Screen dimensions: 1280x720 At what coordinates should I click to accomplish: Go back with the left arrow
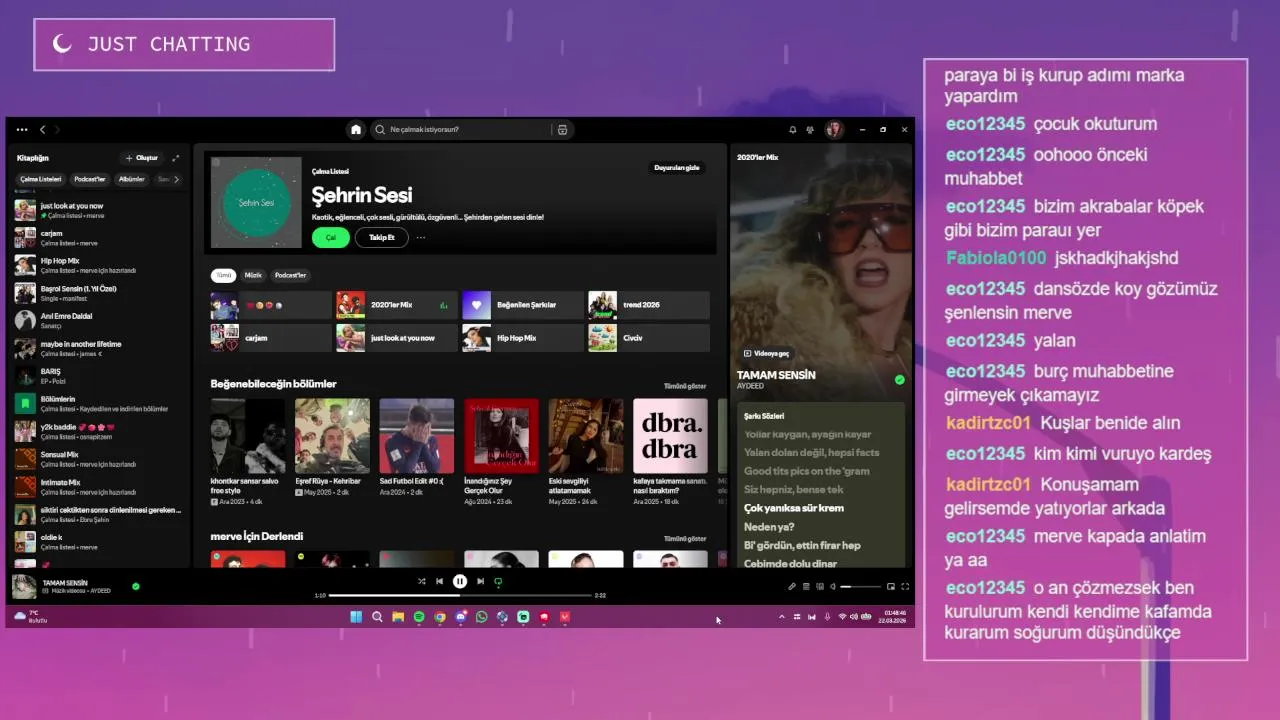(42, 130)
